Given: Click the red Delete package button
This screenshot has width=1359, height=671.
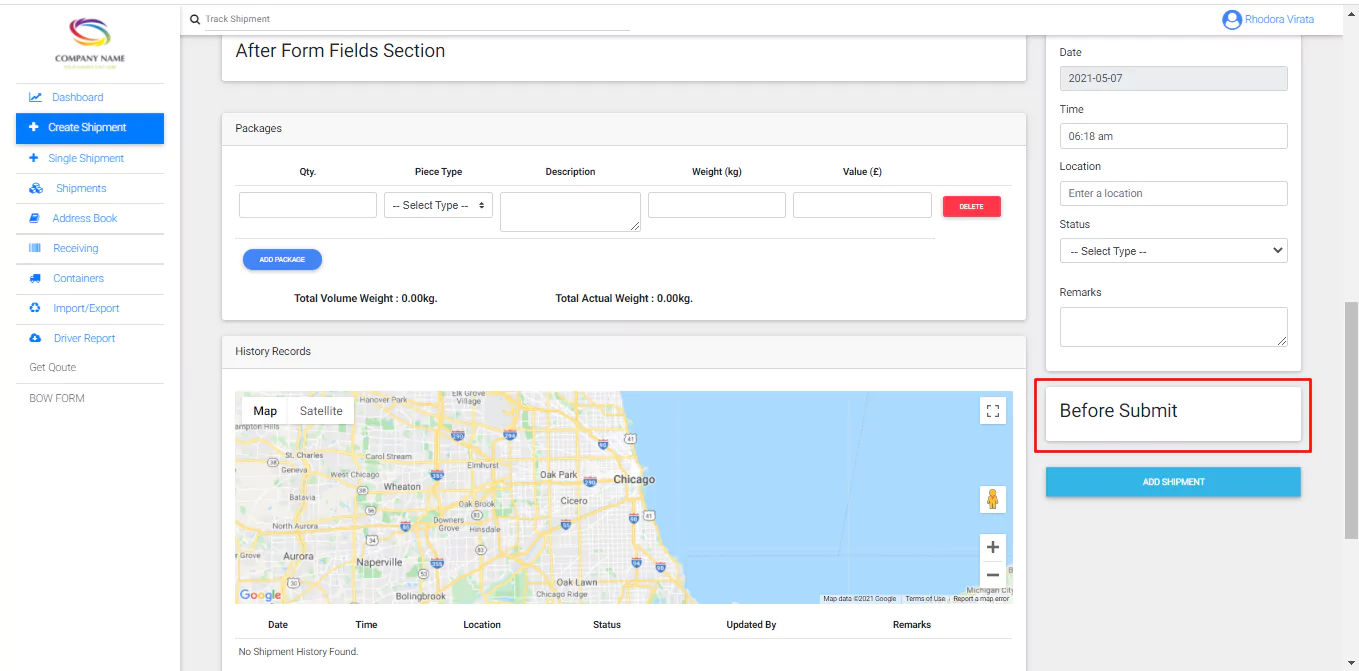Looking at the screenshot, I should (x=971, y=206).
